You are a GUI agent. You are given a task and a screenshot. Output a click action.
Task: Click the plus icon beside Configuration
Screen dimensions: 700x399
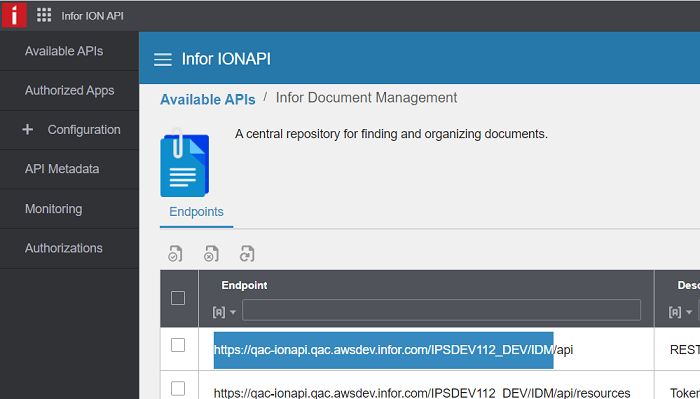coord(28,129)
